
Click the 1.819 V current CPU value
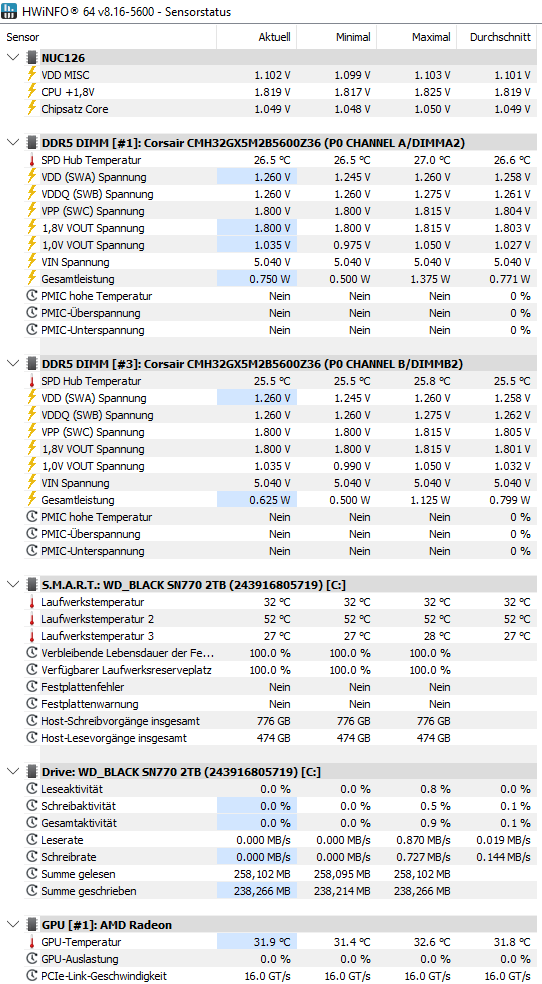pyautogui.click(x=272, y=92)
